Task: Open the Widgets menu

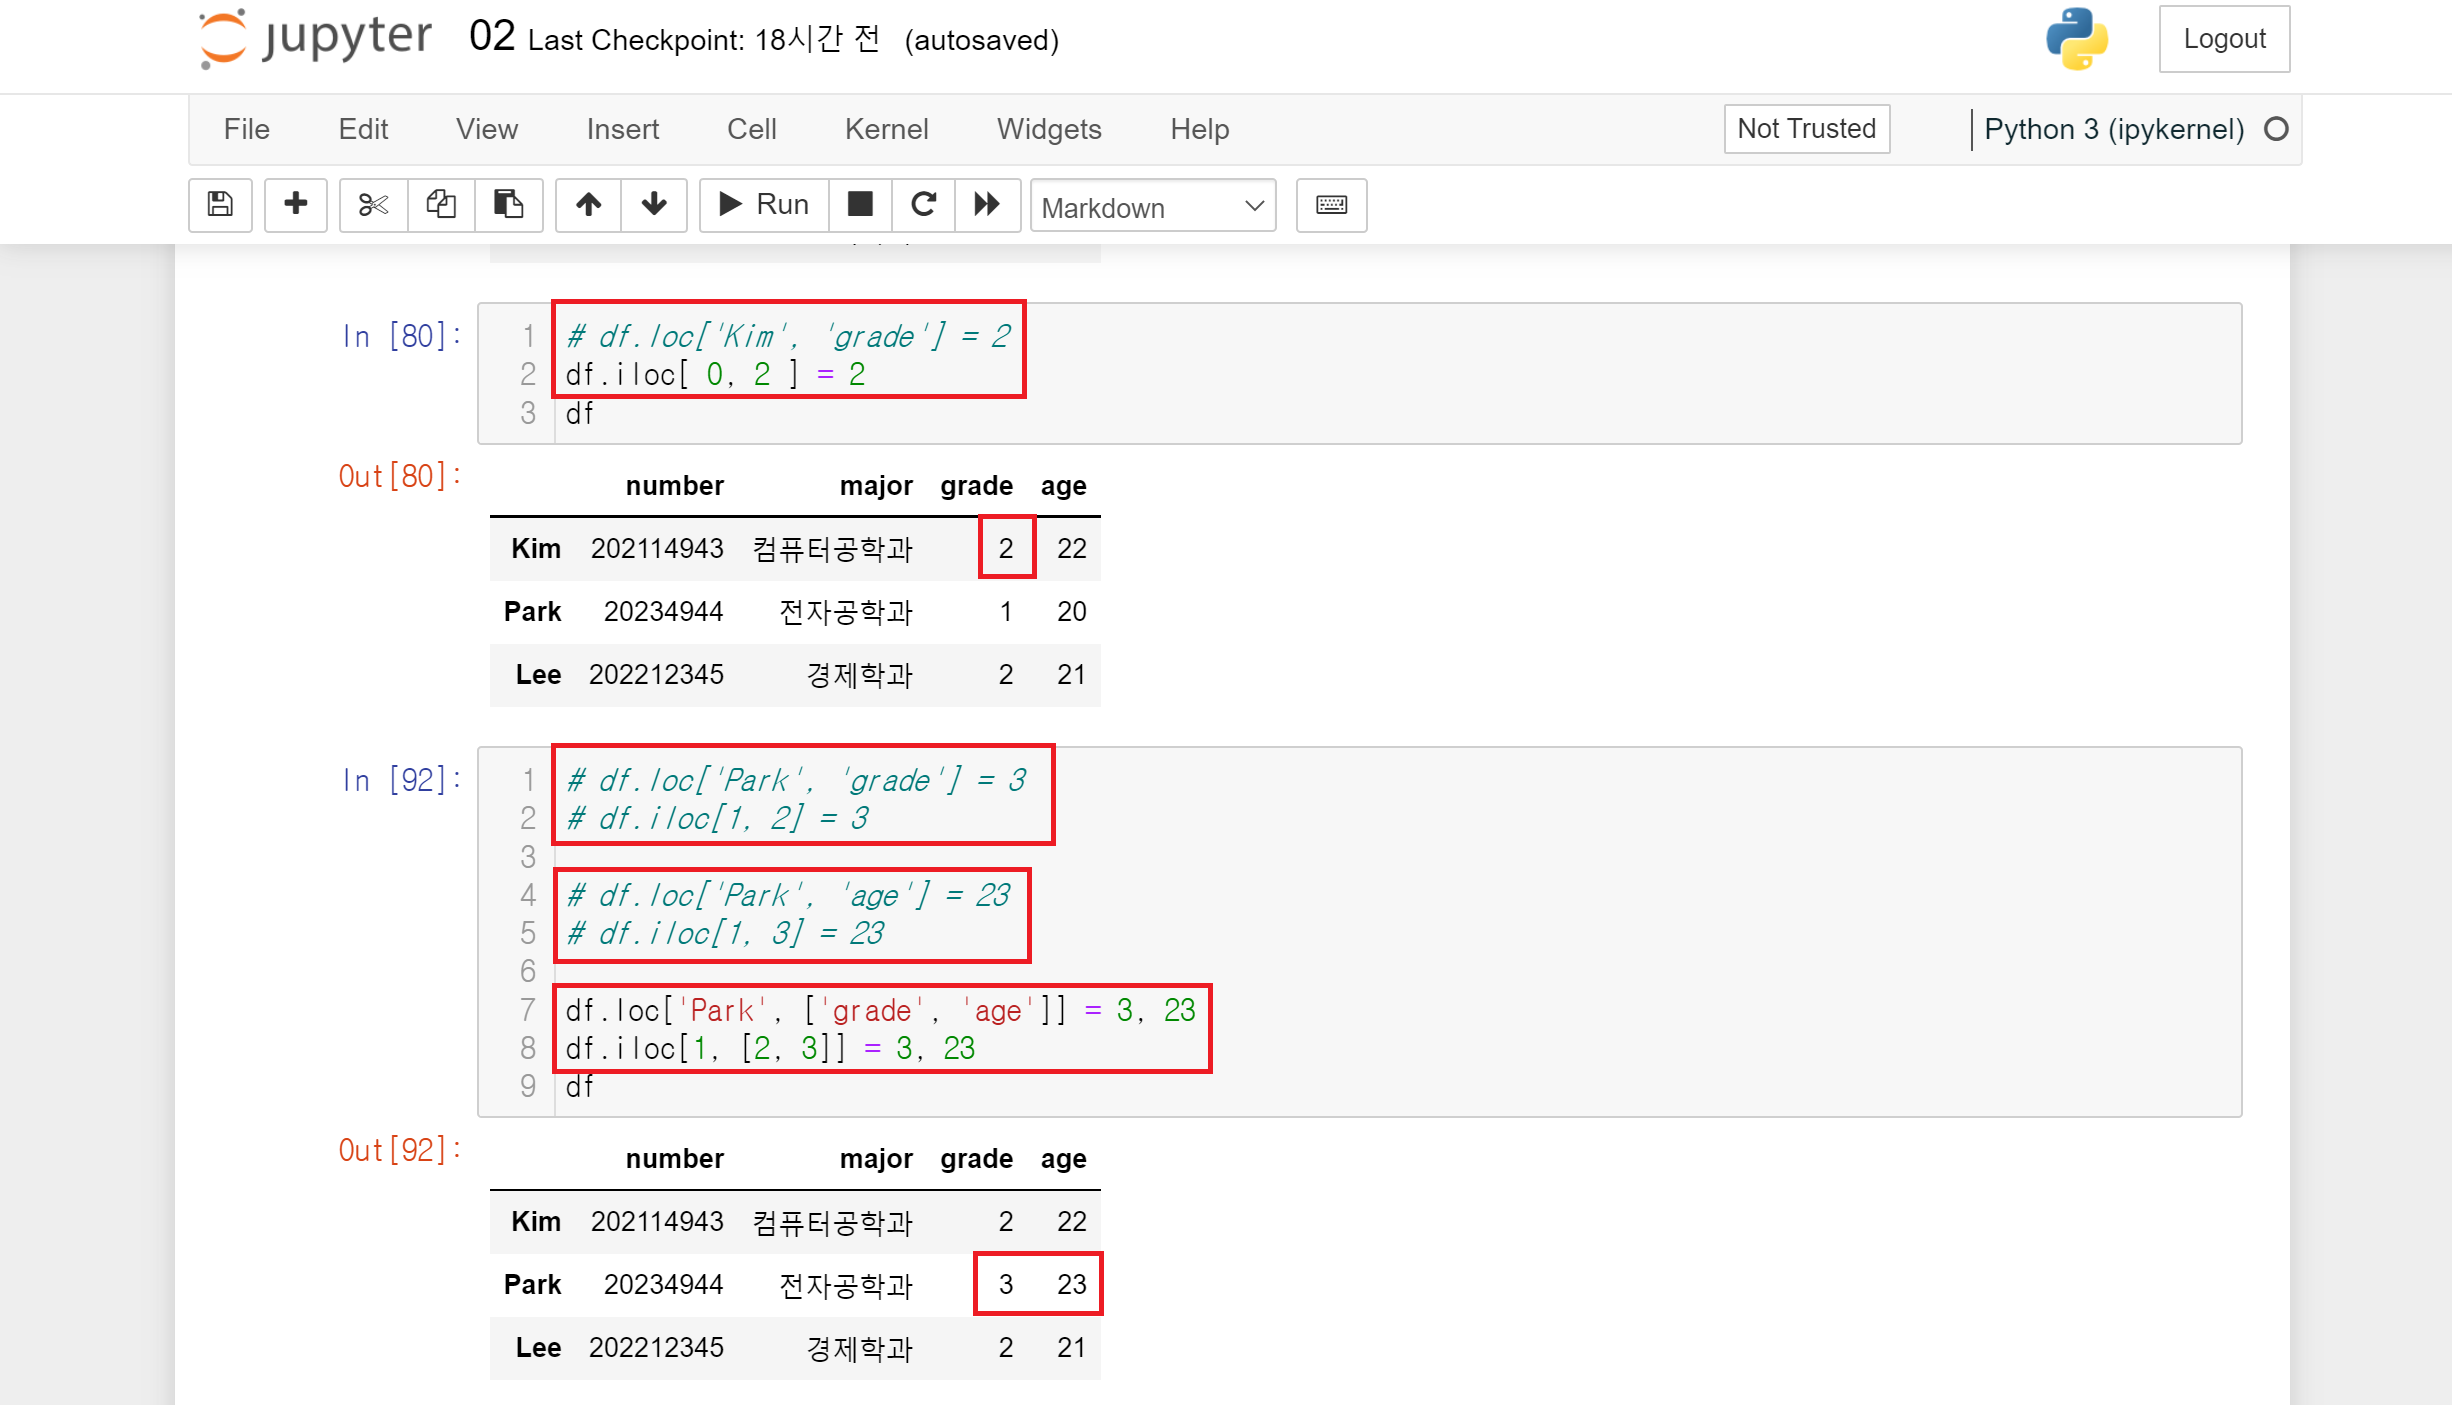Action: click(1048, 129)
